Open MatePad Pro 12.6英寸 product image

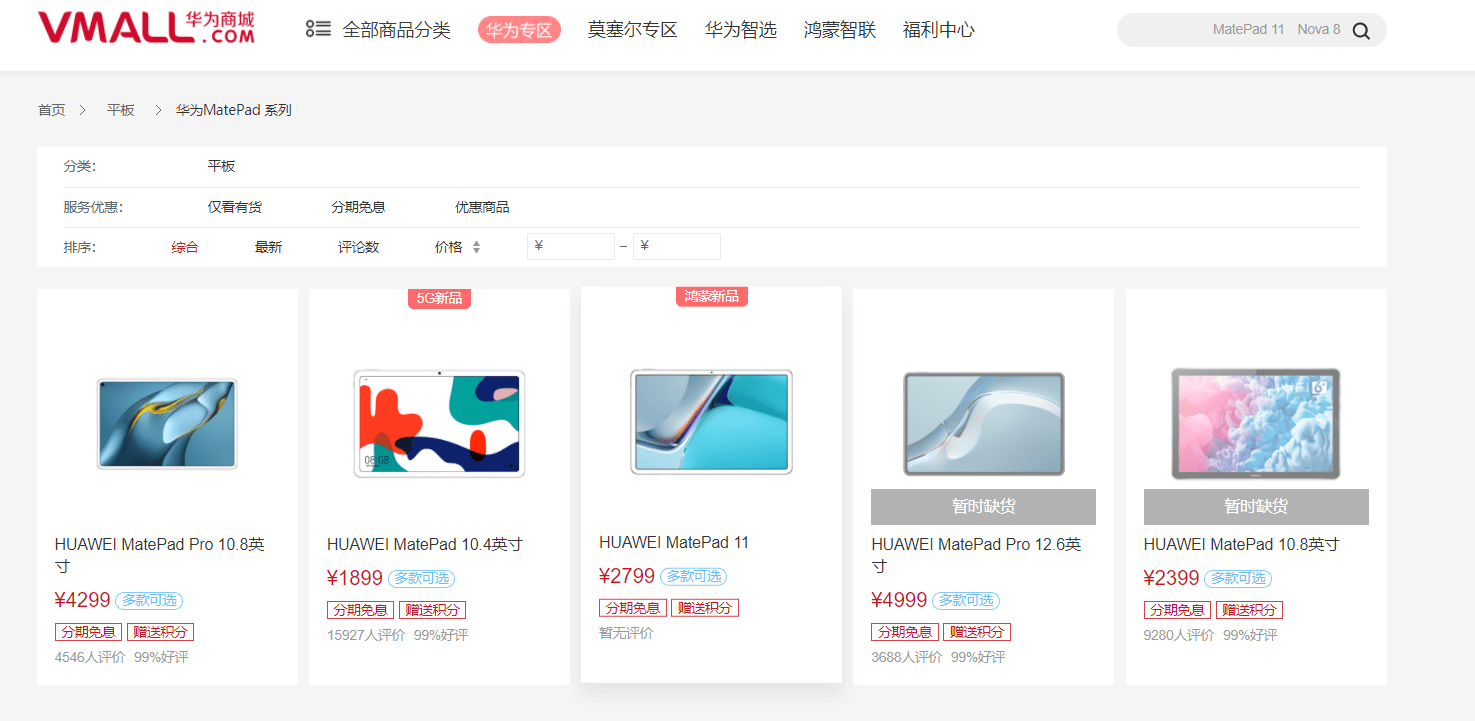tap(984, 423)
